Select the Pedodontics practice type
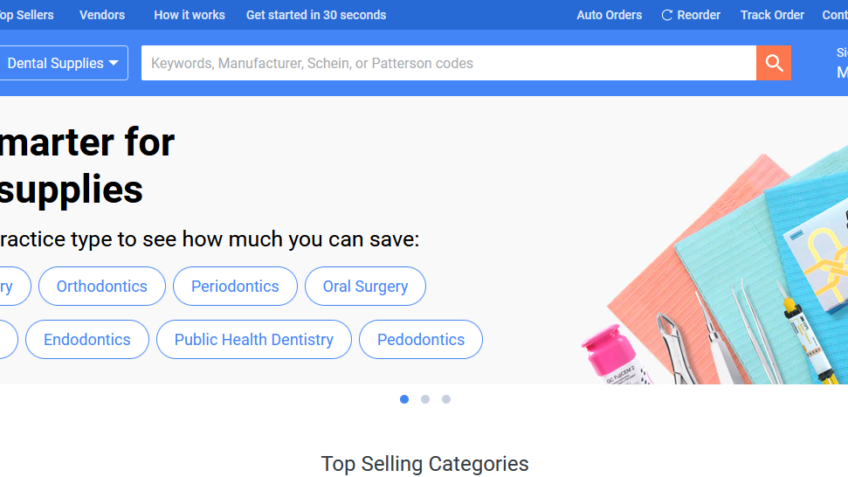848x477 pixels. pos(421,340)
